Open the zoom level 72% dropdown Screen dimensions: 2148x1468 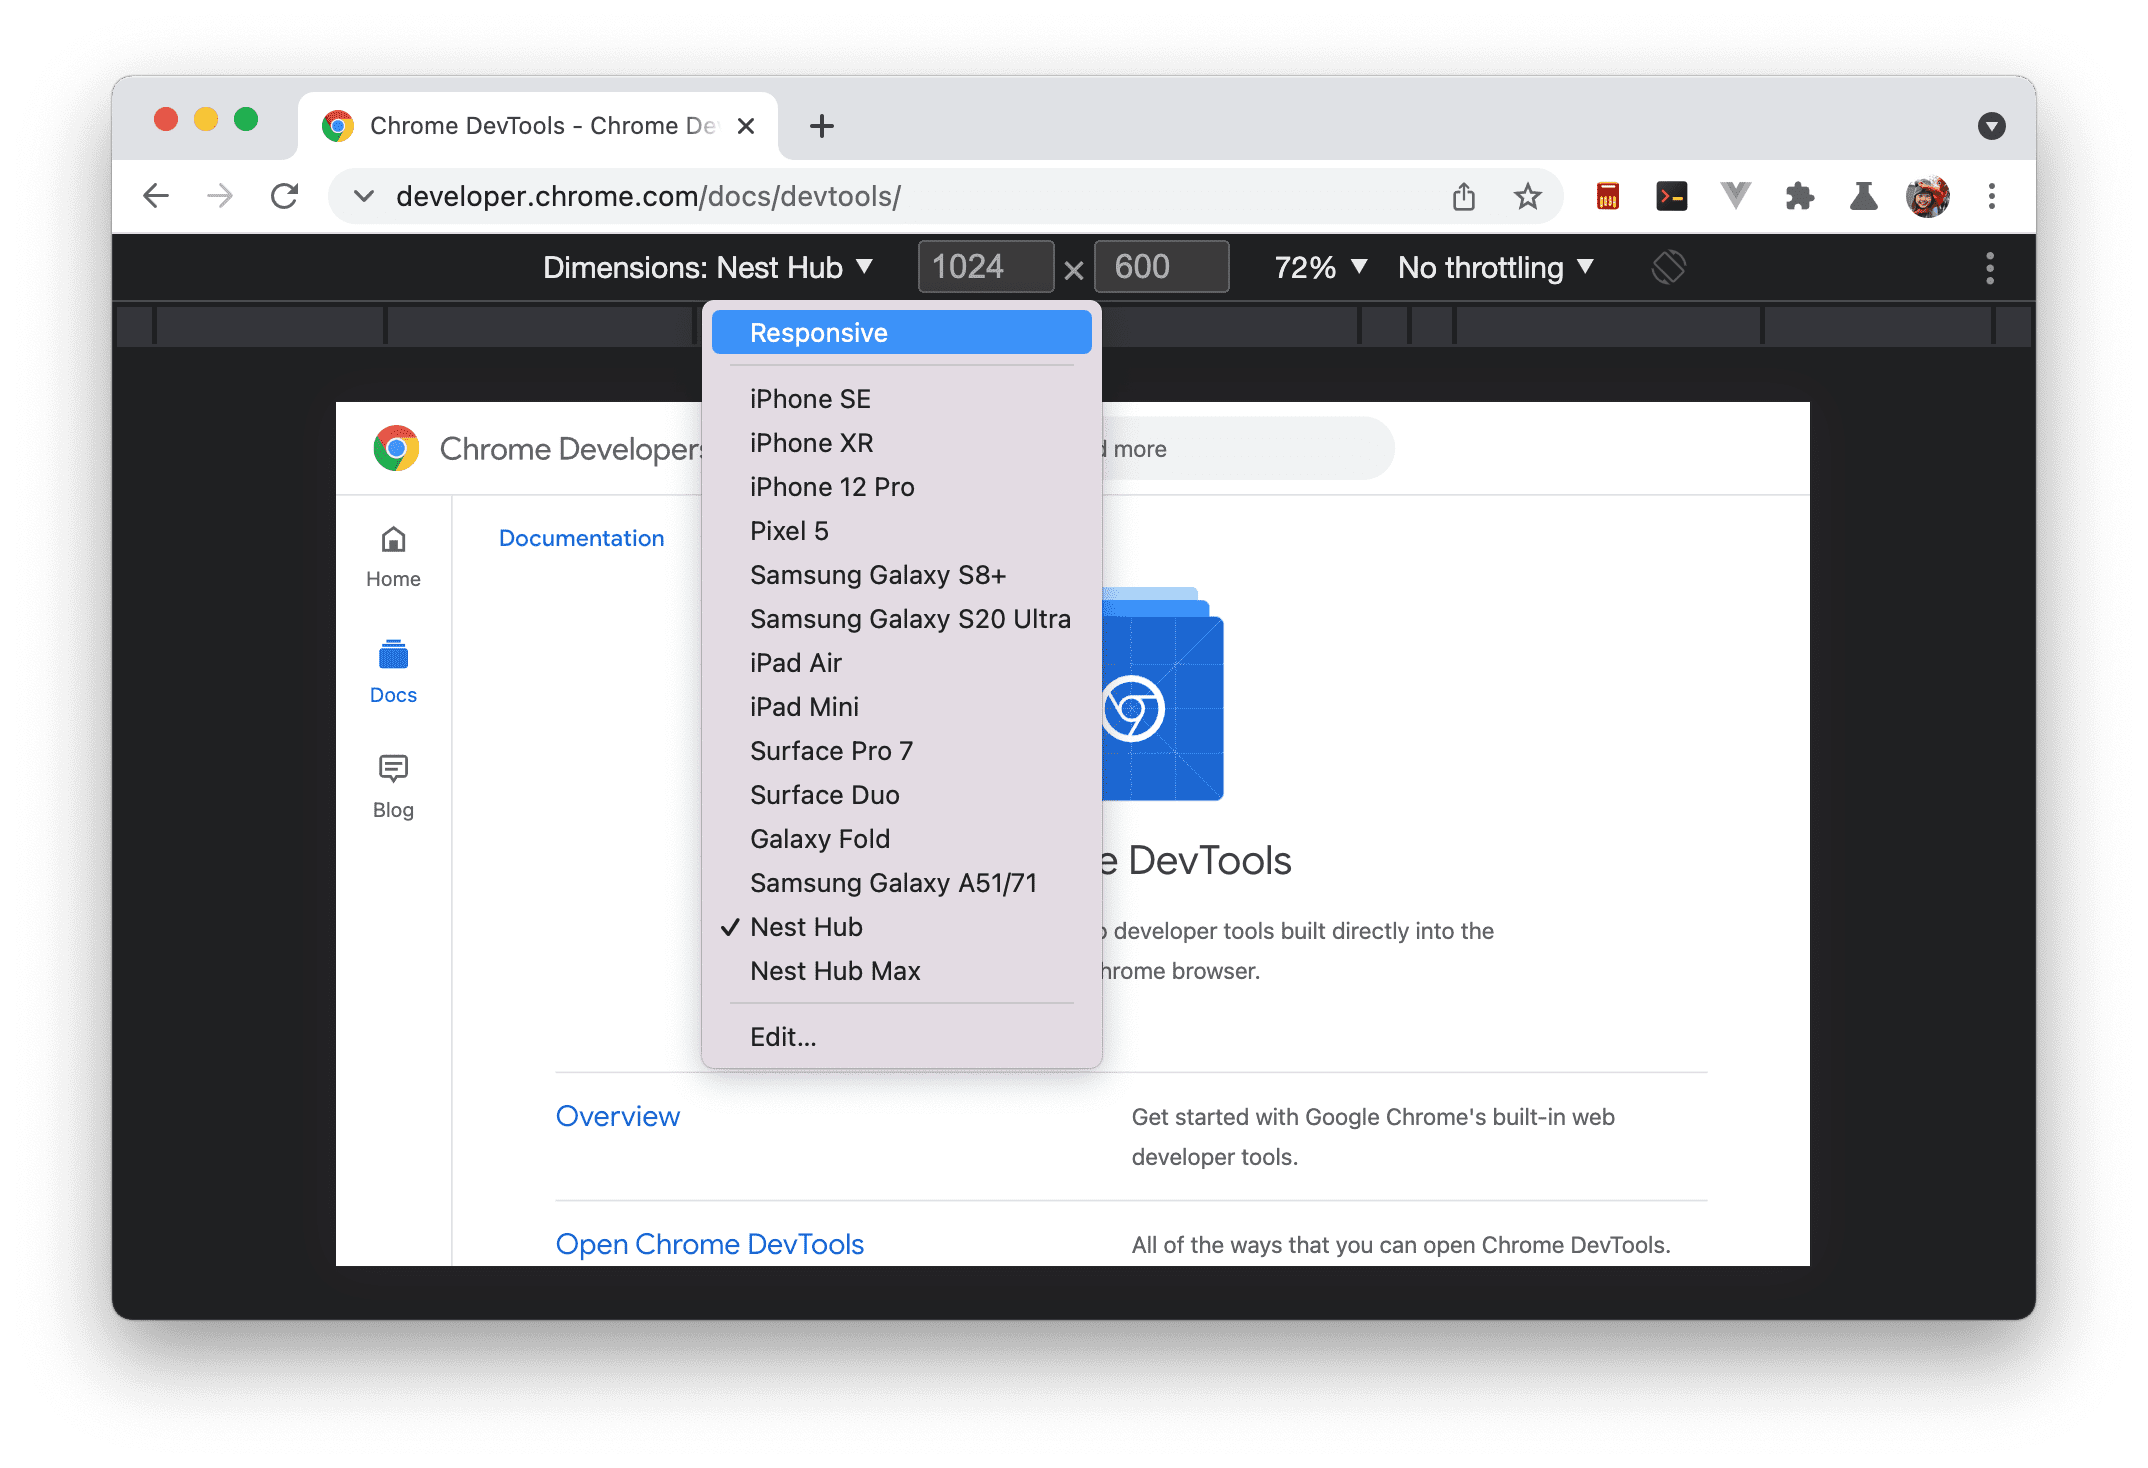click(1319, 266)
